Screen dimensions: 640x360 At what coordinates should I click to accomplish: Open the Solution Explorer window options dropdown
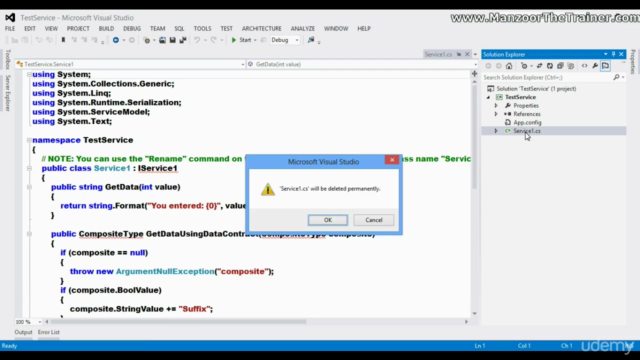(605, 54)
